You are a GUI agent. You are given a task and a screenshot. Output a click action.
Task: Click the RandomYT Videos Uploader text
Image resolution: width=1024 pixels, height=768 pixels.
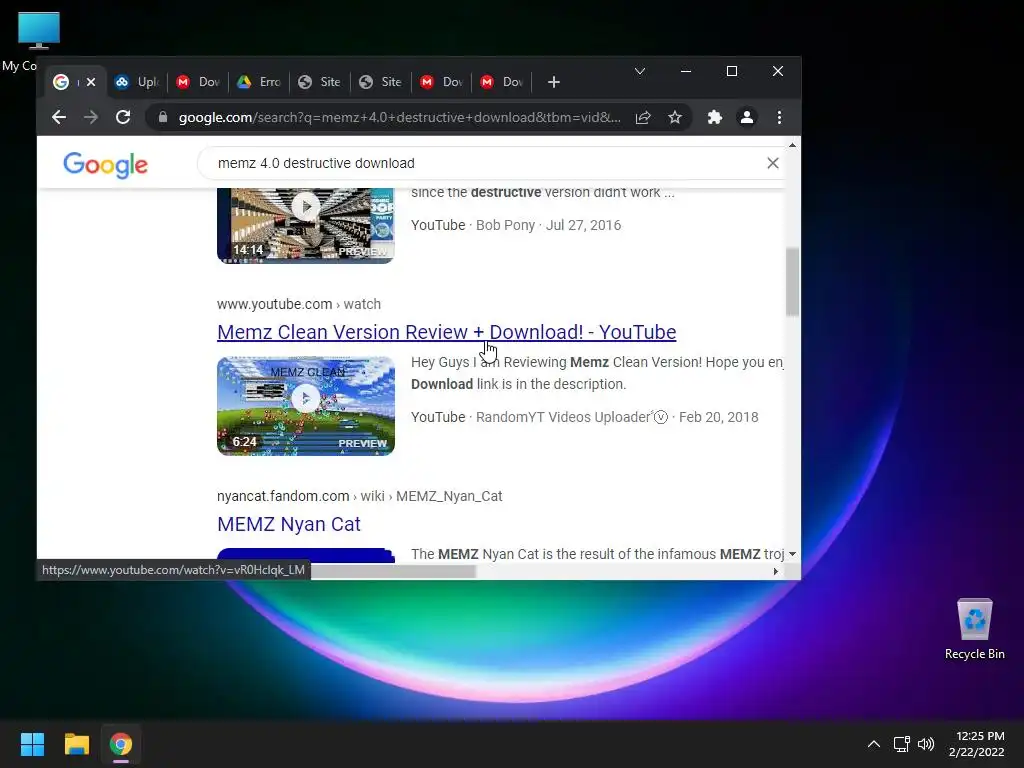click(x=563, y=417)
